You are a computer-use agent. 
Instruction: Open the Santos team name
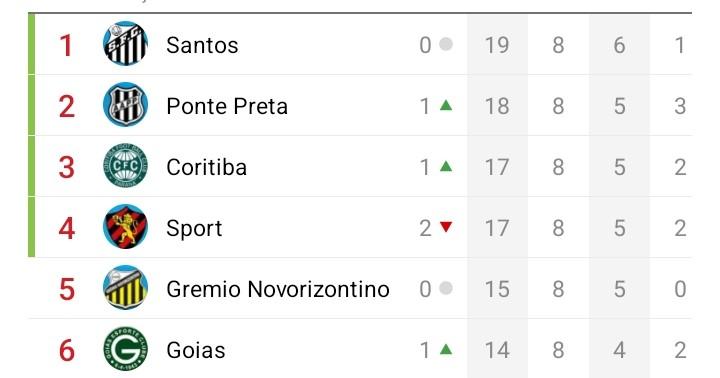[x=202, y=45]
